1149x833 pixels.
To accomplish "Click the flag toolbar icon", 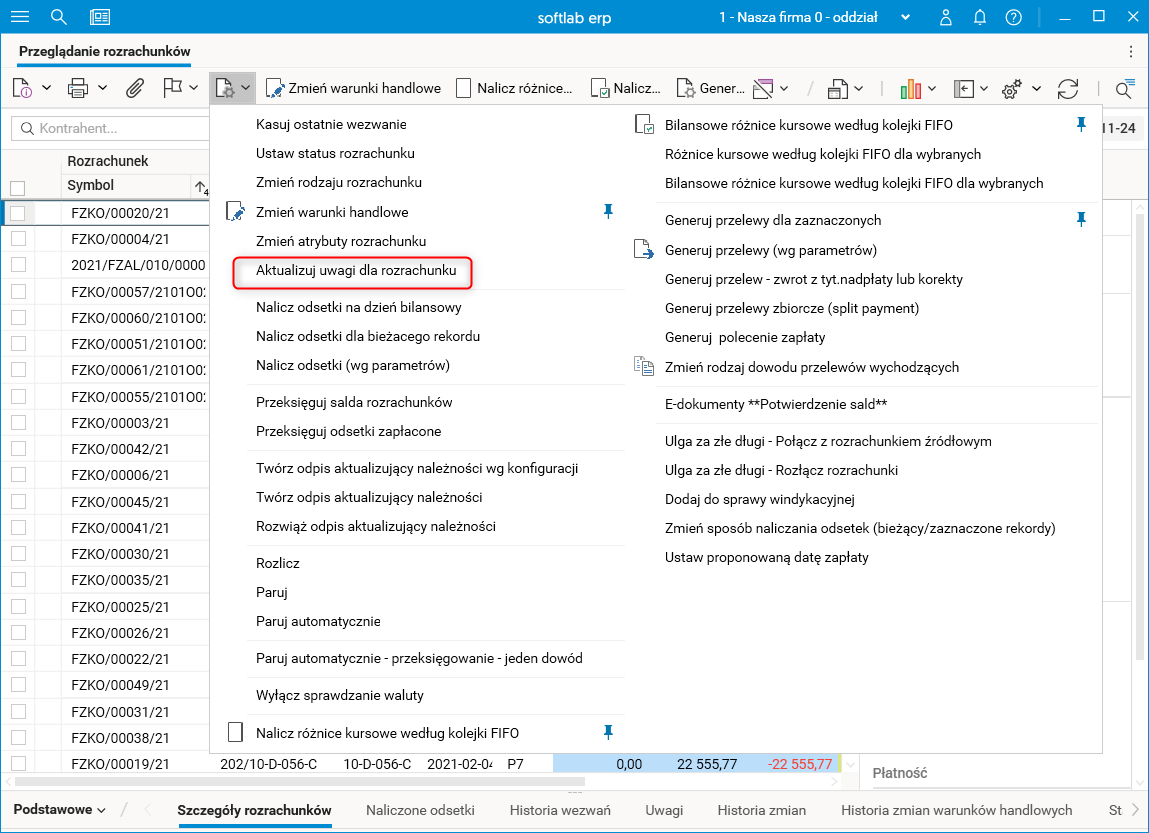I will coord(173,88).
